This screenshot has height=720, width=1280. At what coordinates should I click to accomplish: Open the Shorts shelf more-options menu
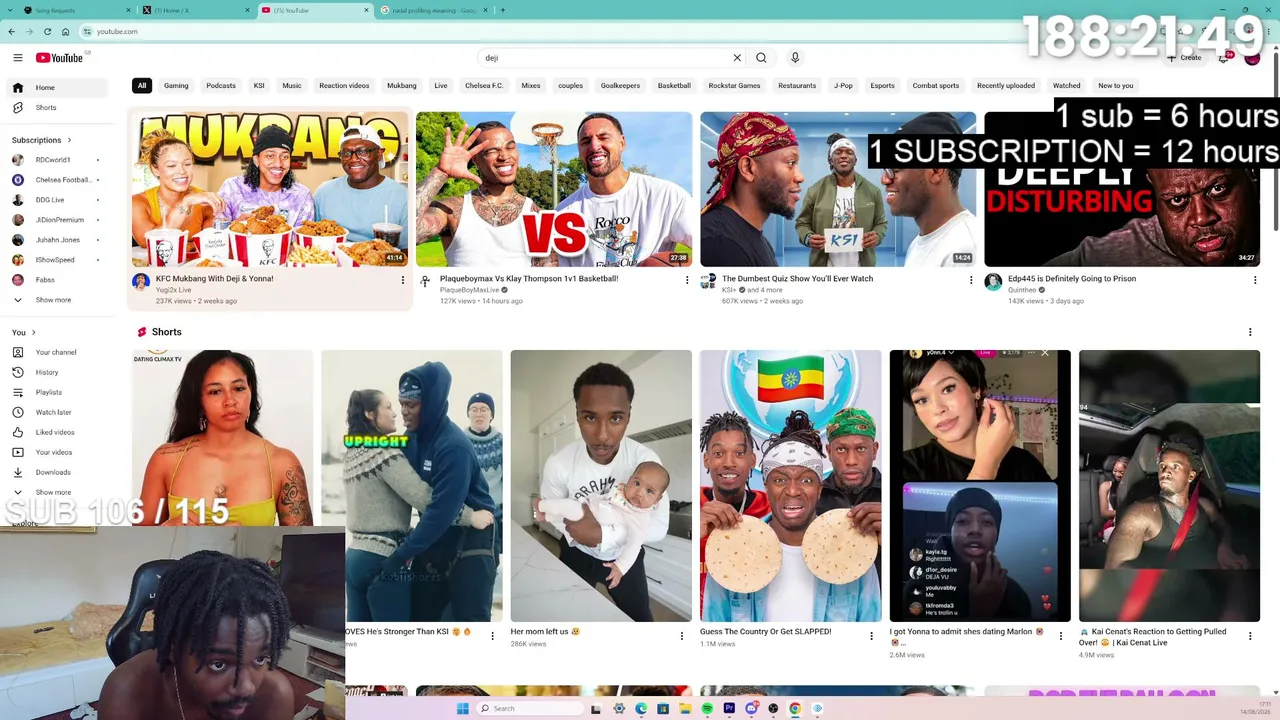tap(1250, 332)
